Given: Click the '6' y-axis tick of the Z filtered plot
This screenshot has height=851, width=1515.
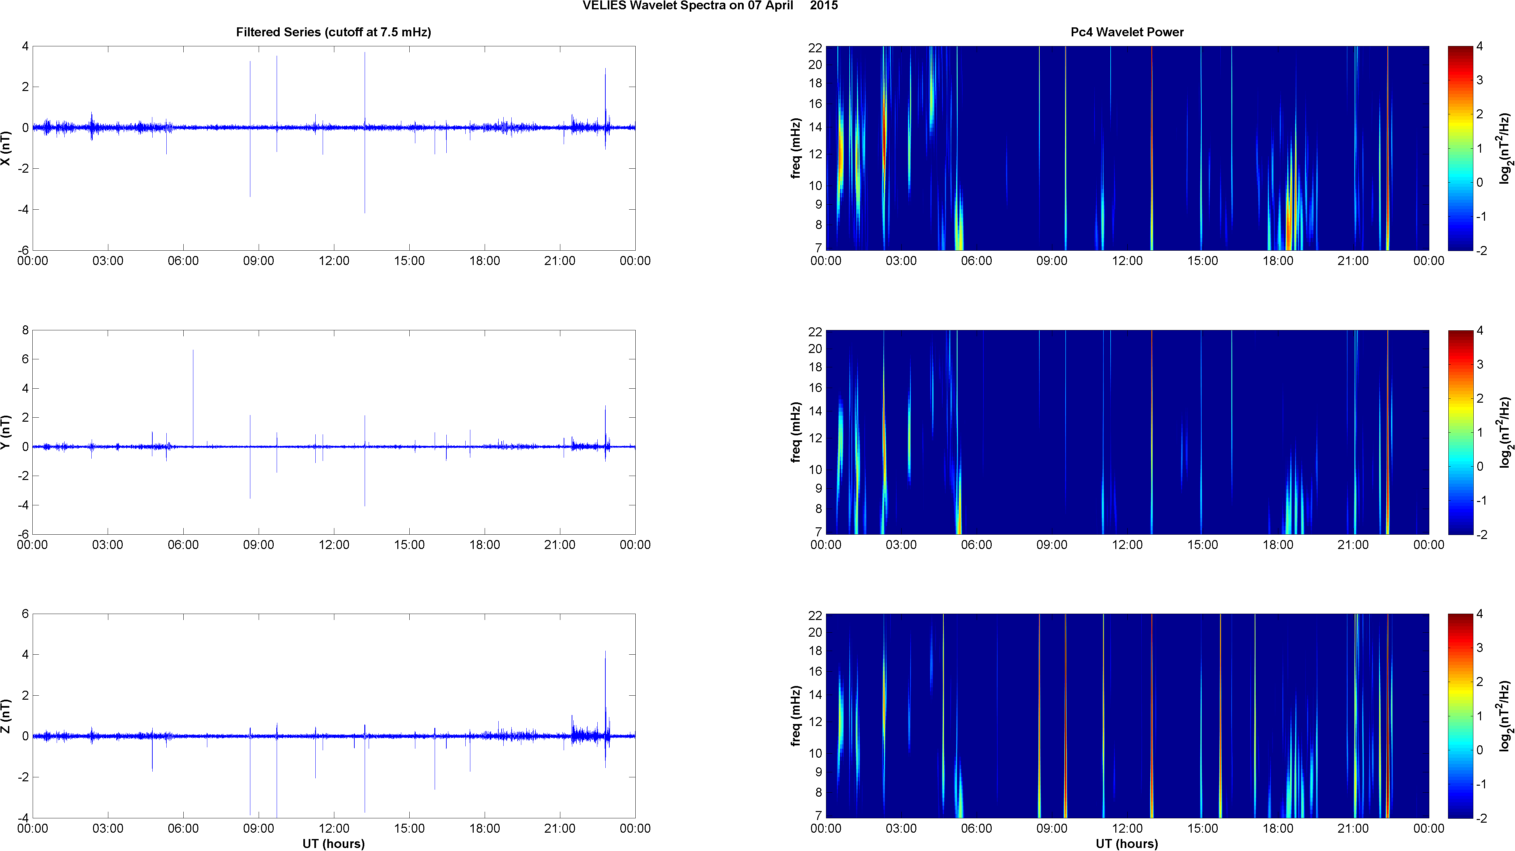Looking at the screenshot, I should point(25,614).
